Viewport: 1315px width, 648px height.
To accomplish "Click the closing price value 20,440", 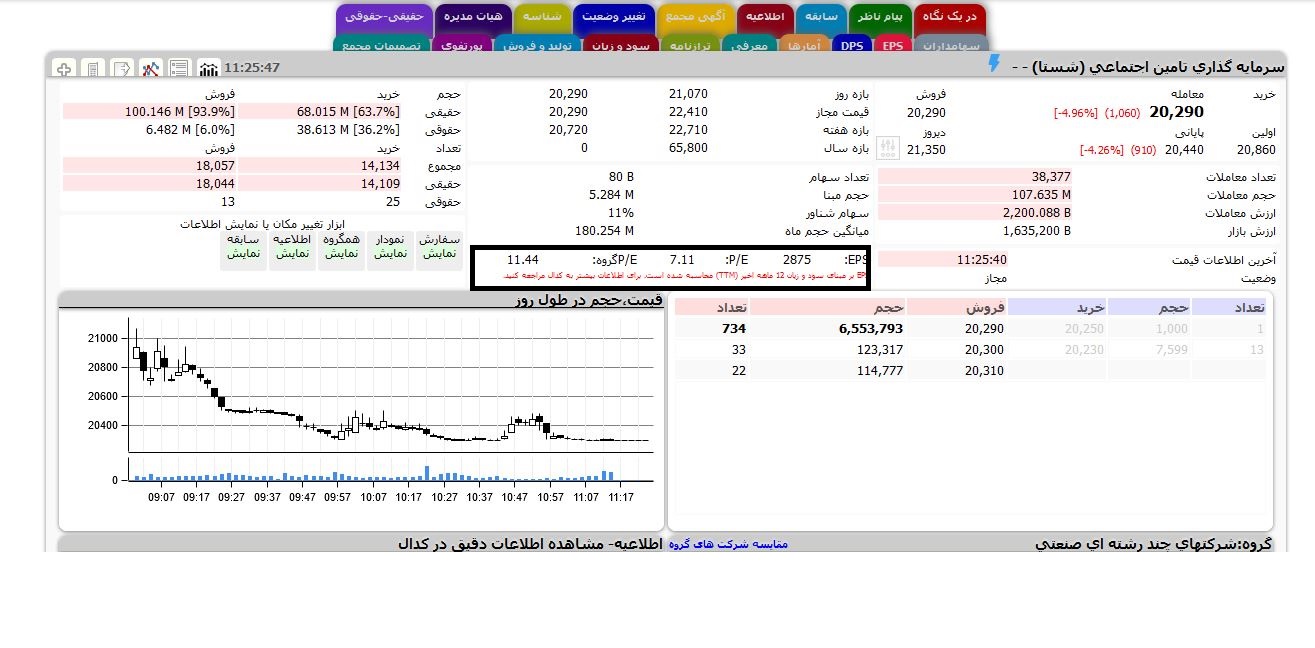I will tap(1186, 150).
